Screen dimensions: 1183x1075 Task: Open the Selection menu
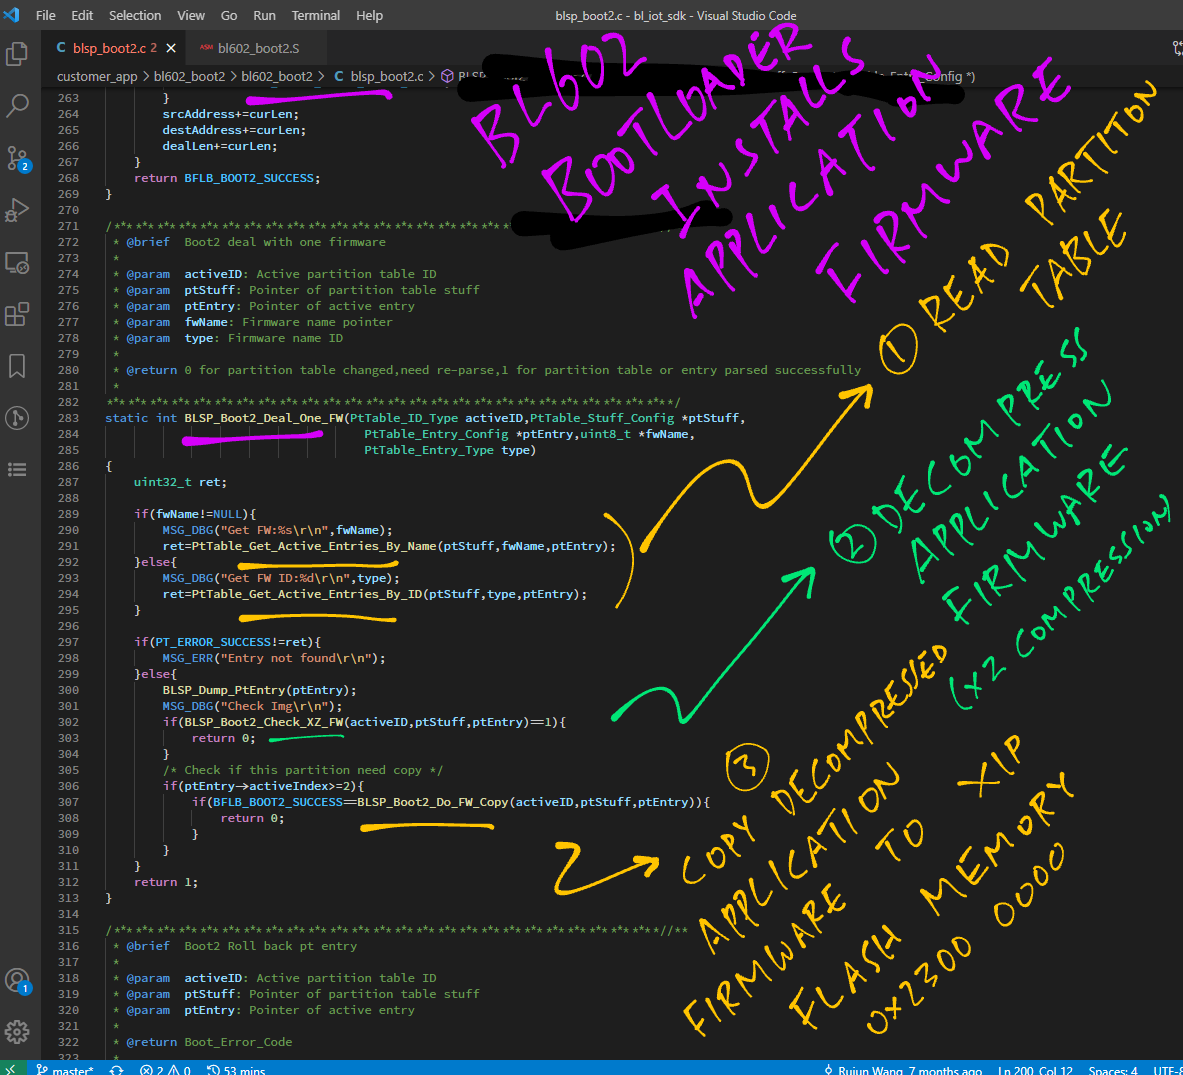[135, 15]
